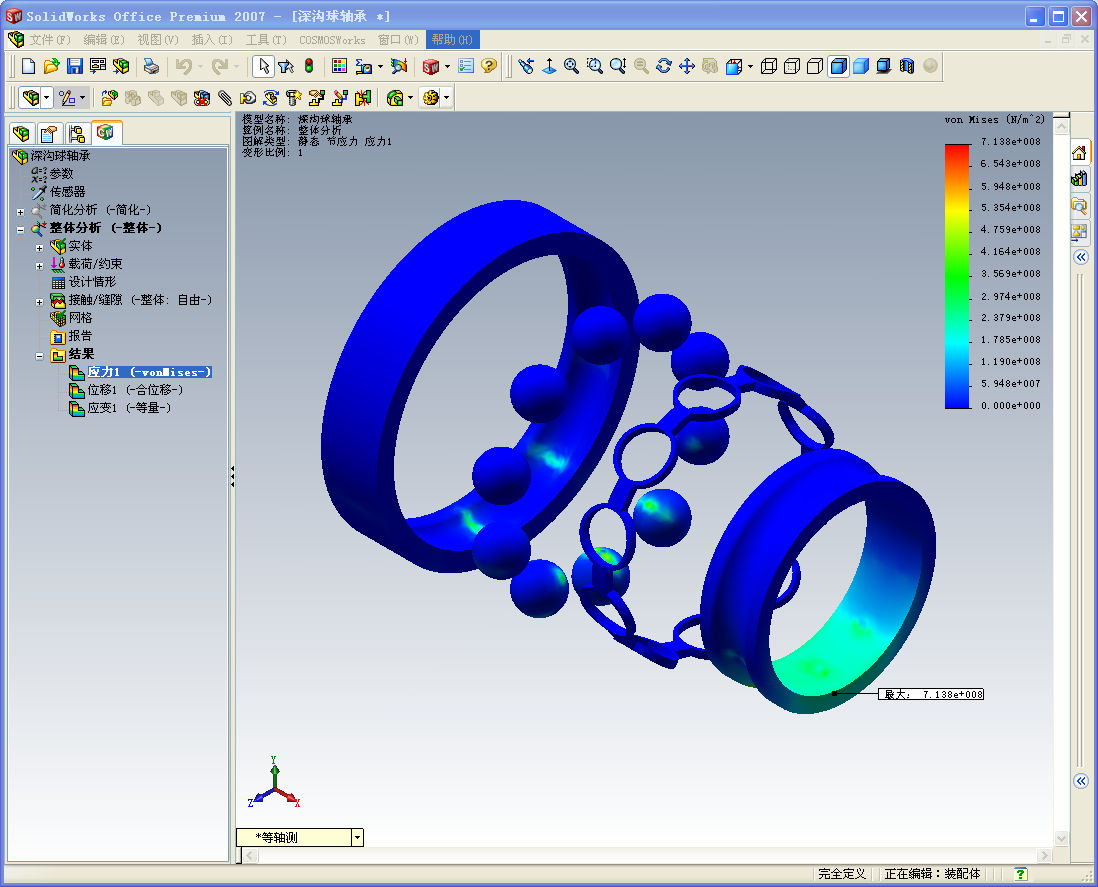
Task: Click the Options checklist icon
Action: pos(466,67)
